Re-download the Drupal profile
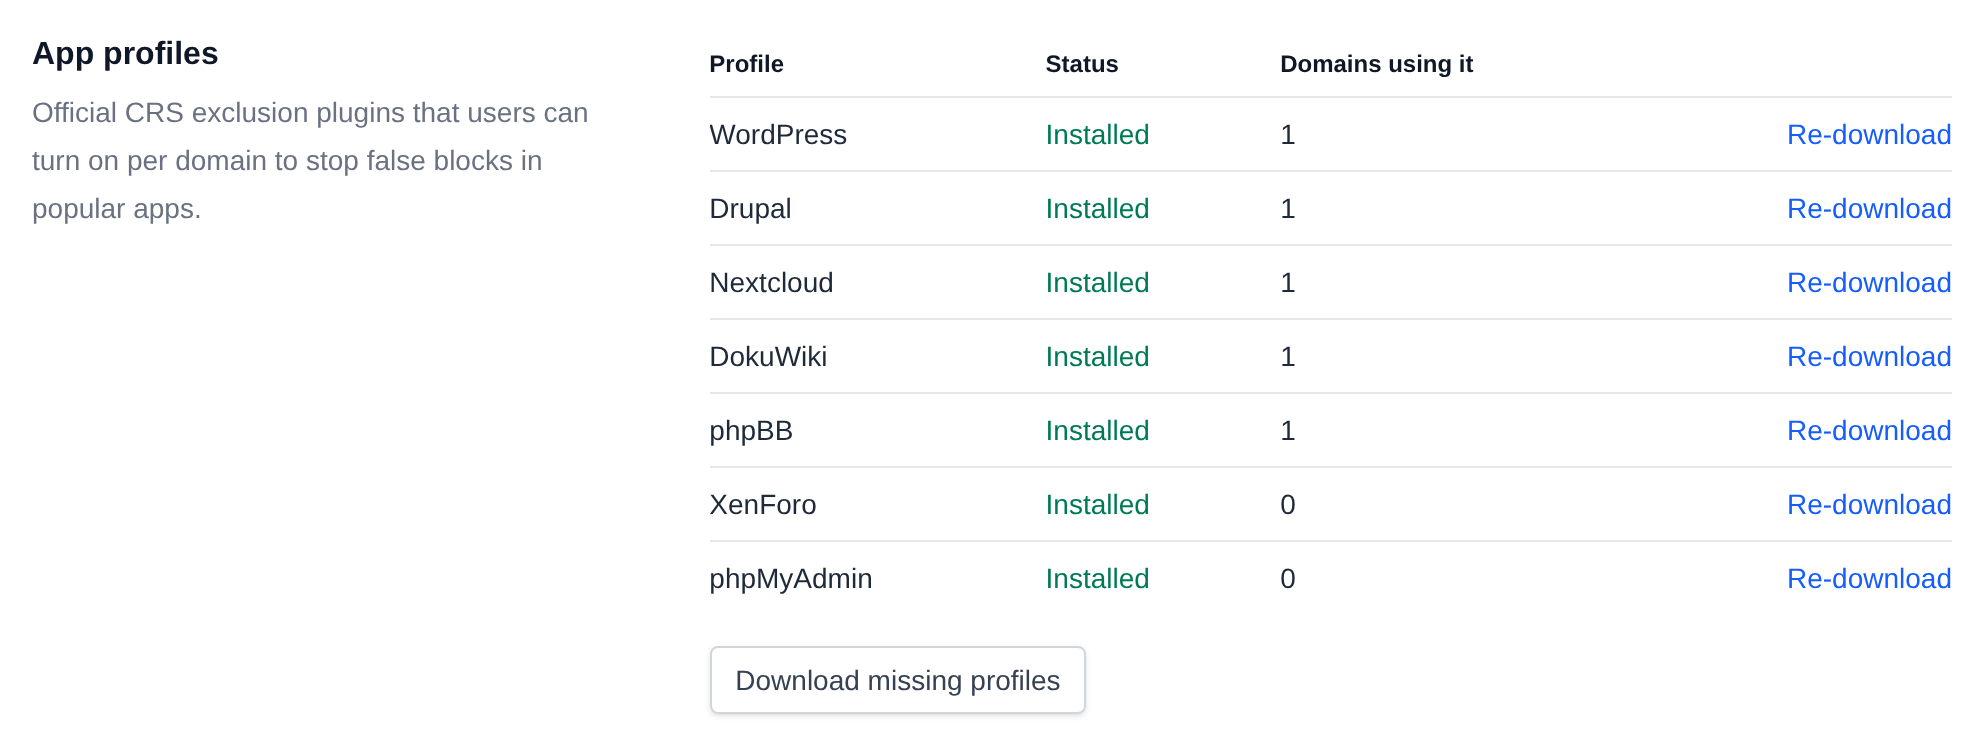1984x746 pixels. [x=1869, y=209]
